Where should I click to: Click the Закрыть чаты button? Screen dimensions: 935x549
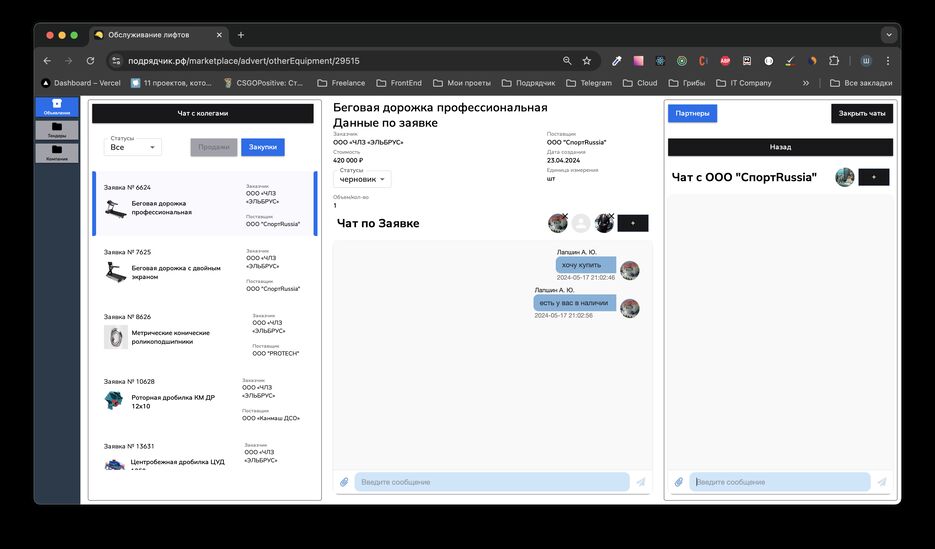[861, 113]
